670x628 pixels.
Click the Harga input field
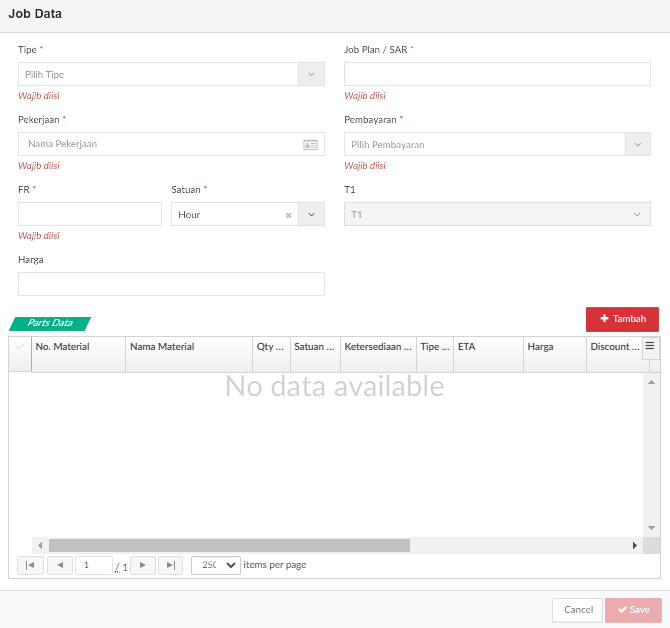[x=171, y=284]
